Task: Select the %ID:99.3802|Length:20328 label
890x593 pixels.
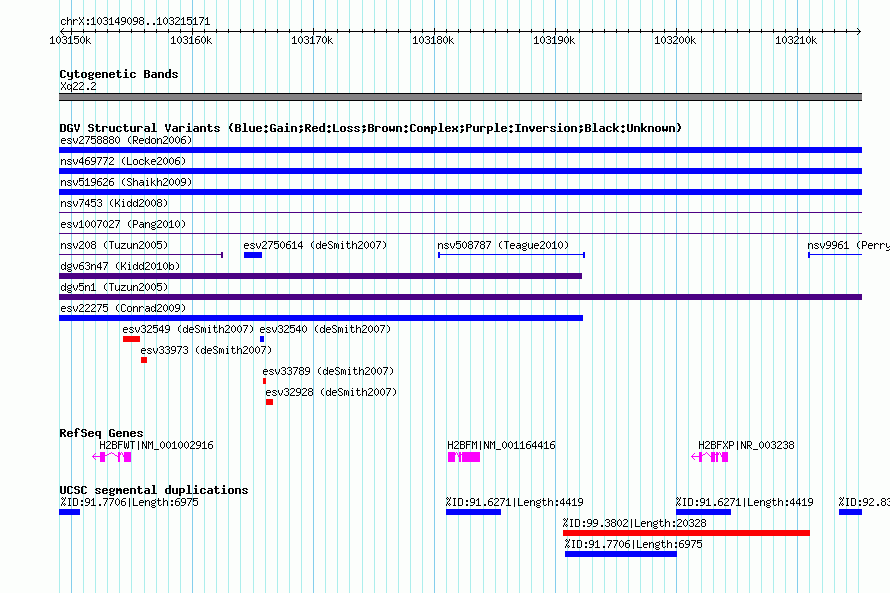Action: click(635, 523)
